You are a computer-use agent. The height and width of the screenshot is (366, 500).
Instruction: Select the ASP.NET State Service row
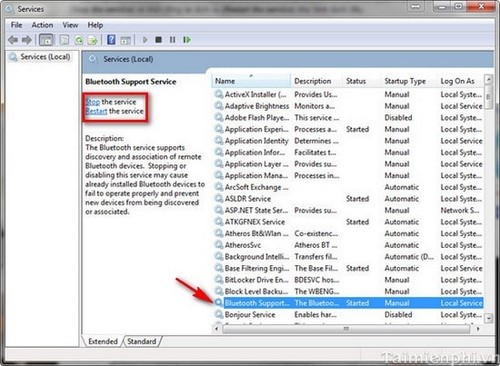[x=348, y=210]
